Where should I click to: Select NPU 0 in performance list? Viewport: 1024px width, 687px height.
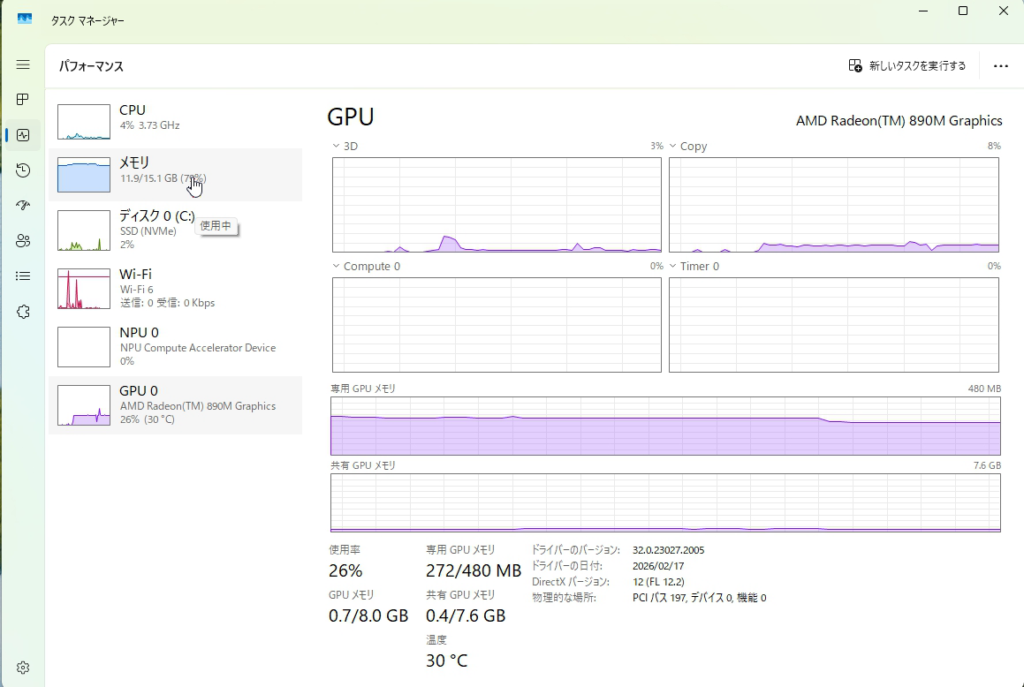pos(175,346)
